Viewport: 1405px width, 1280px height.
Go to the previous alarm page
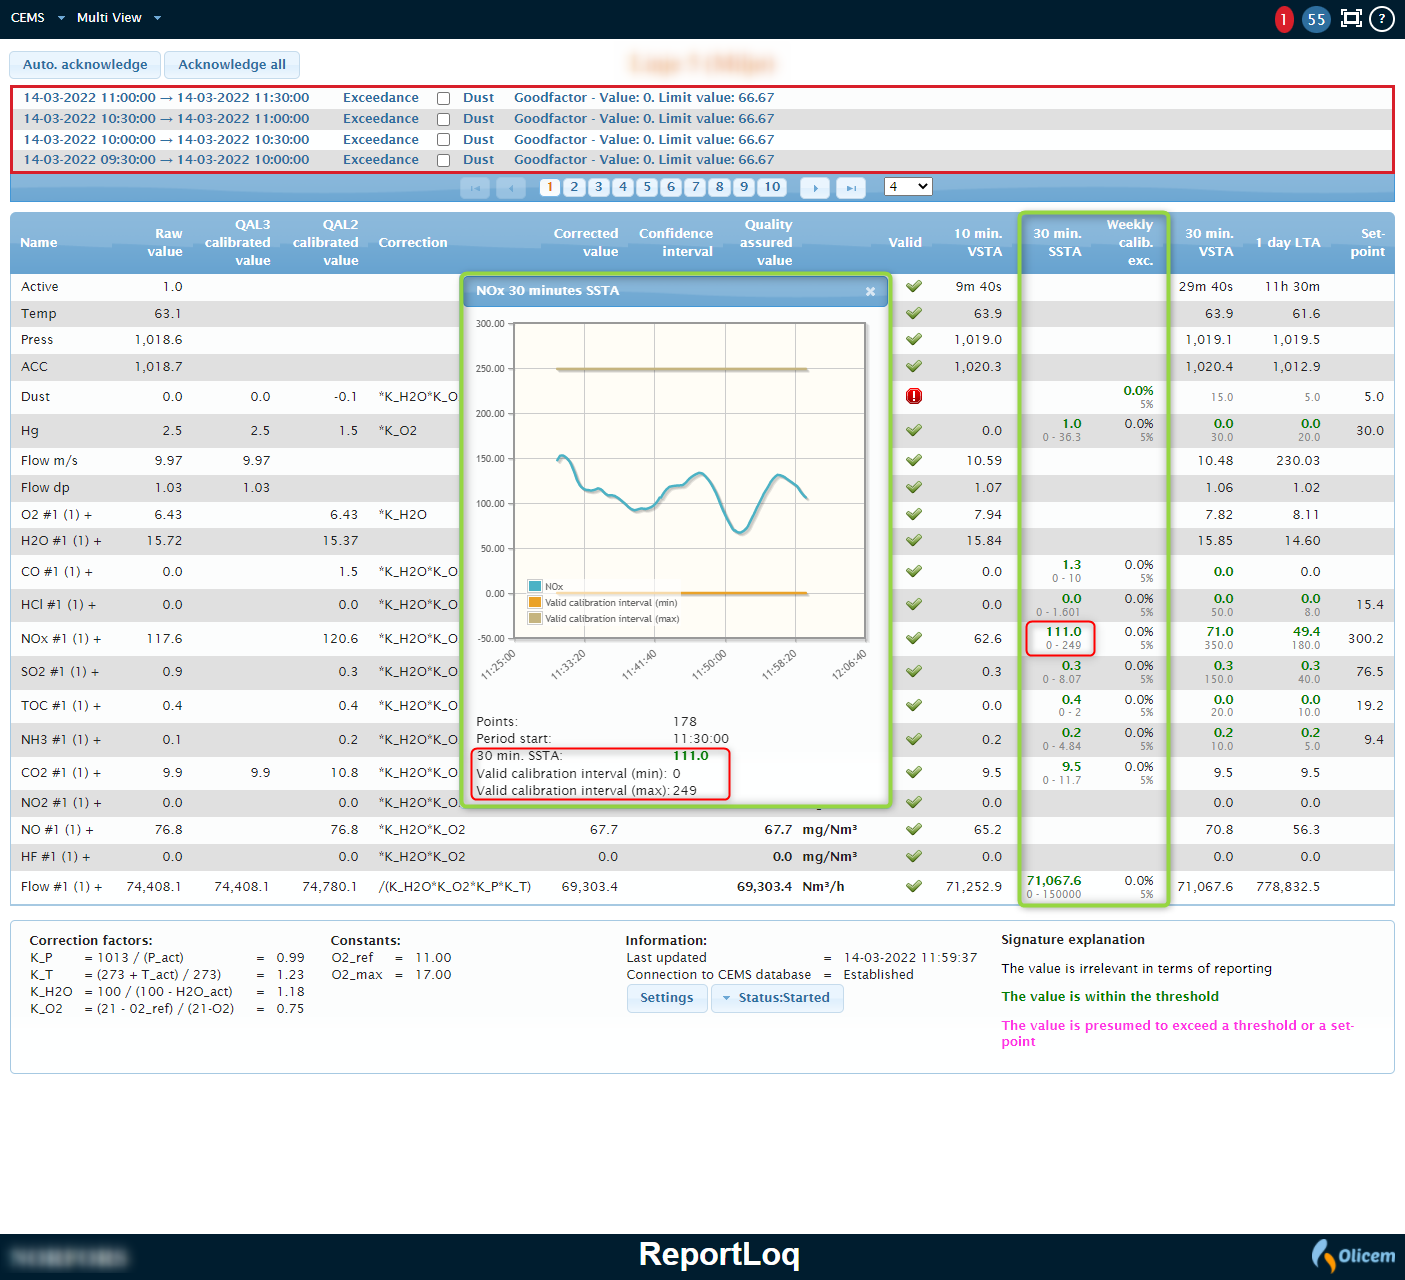click(x=511, y=187)
